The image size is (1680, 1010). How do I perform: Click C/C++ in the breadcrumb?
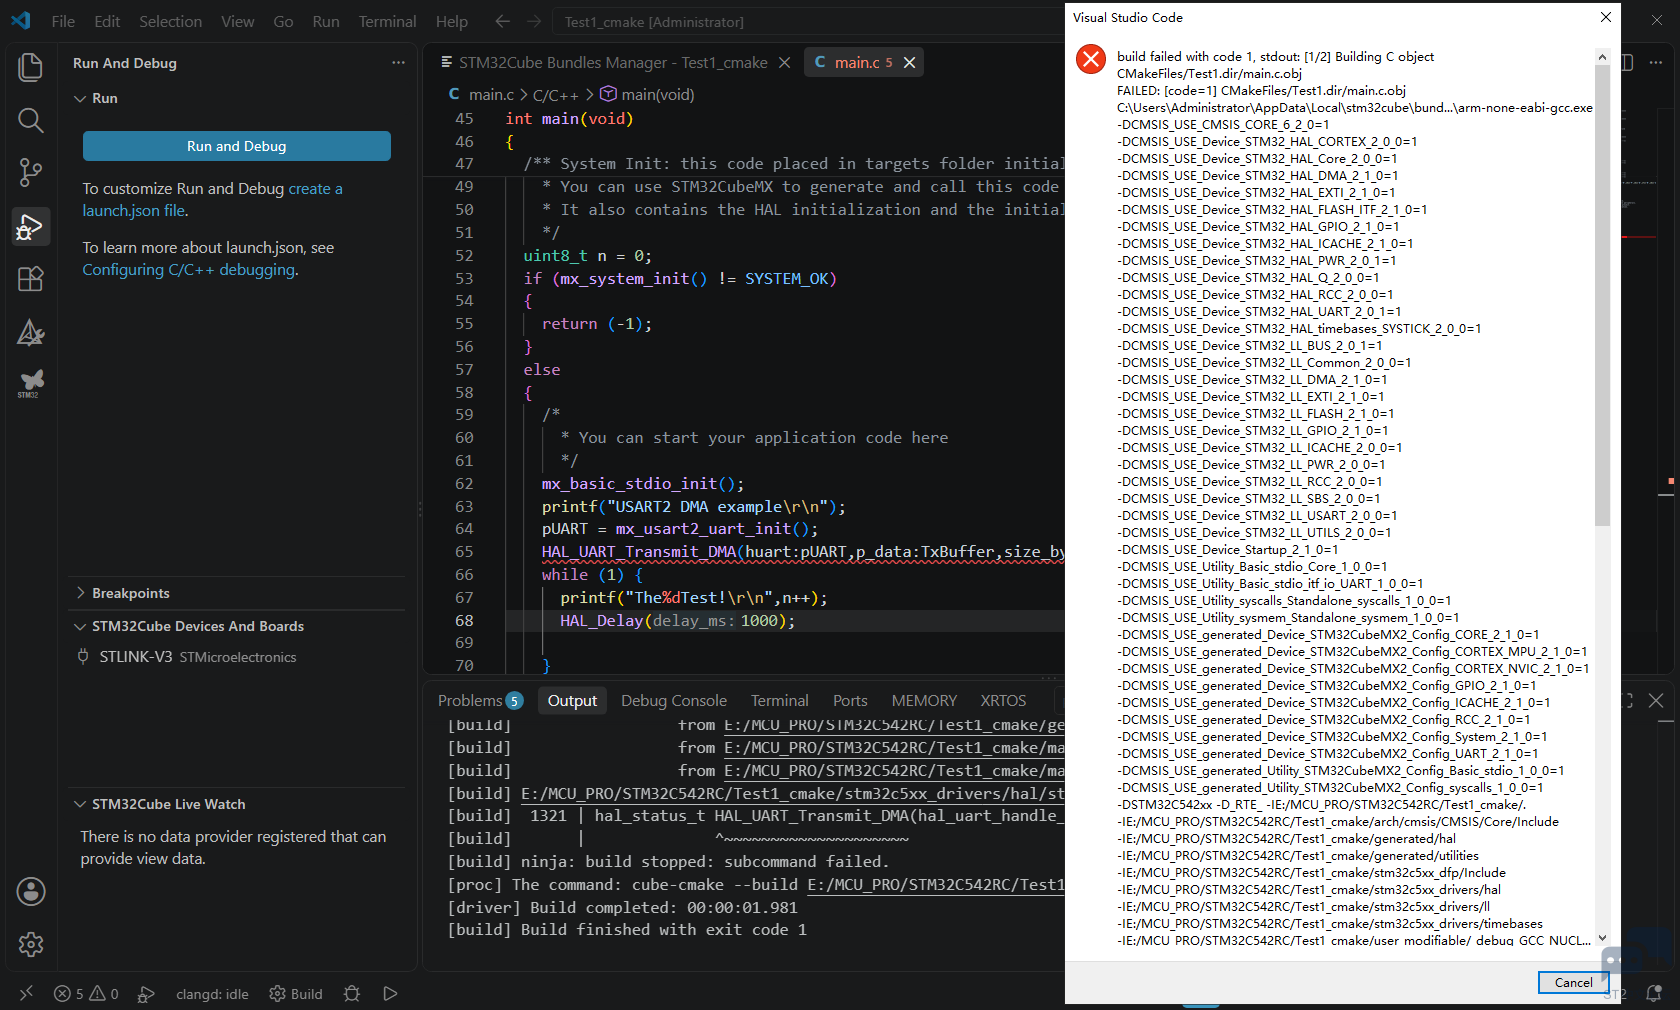click(555, 94)
